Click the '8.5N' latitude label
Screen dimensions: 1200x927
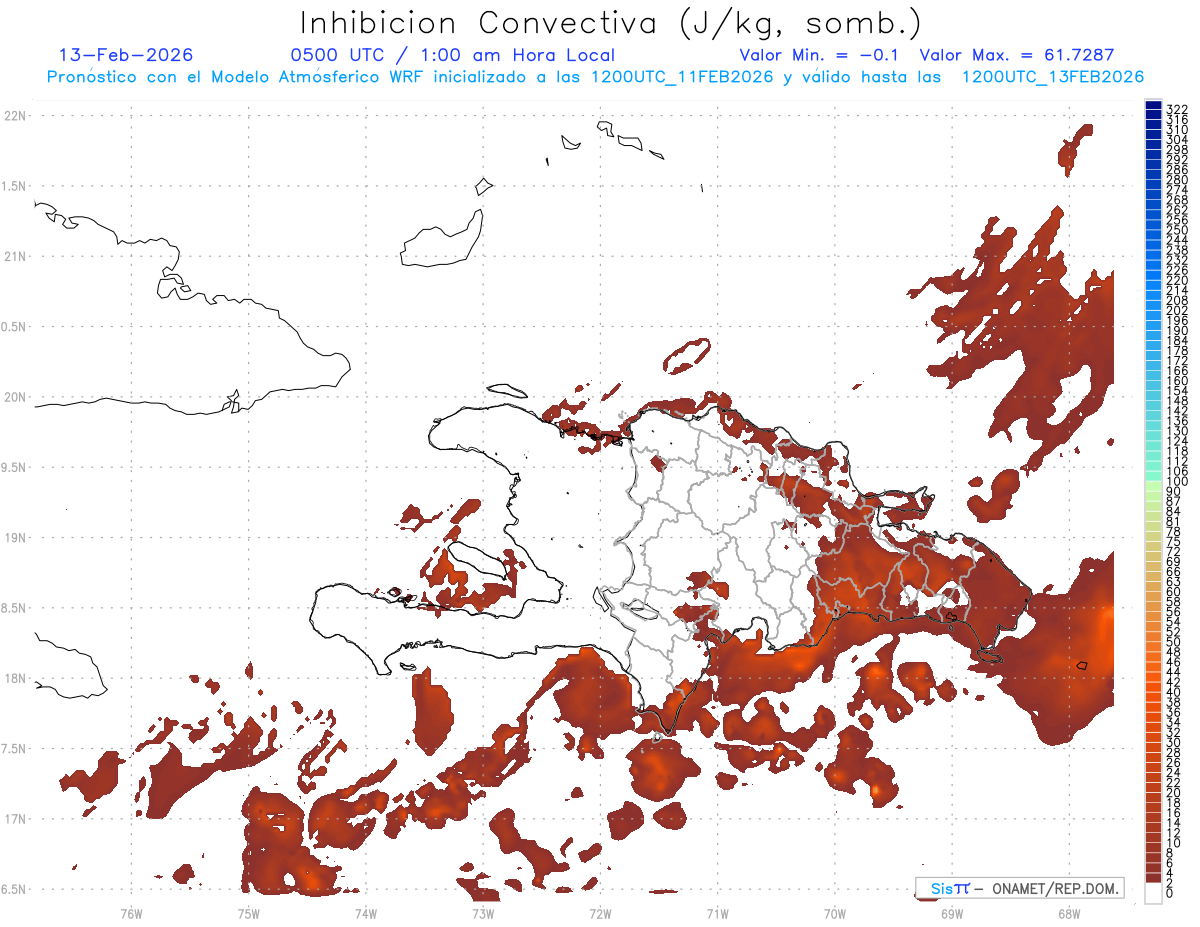(15, 608)
